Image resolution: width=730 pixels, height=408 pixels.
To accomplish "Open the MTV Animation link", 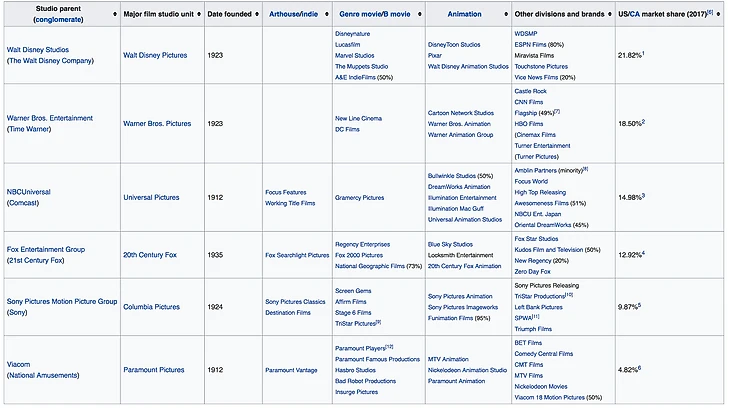I will coord(448,360).
